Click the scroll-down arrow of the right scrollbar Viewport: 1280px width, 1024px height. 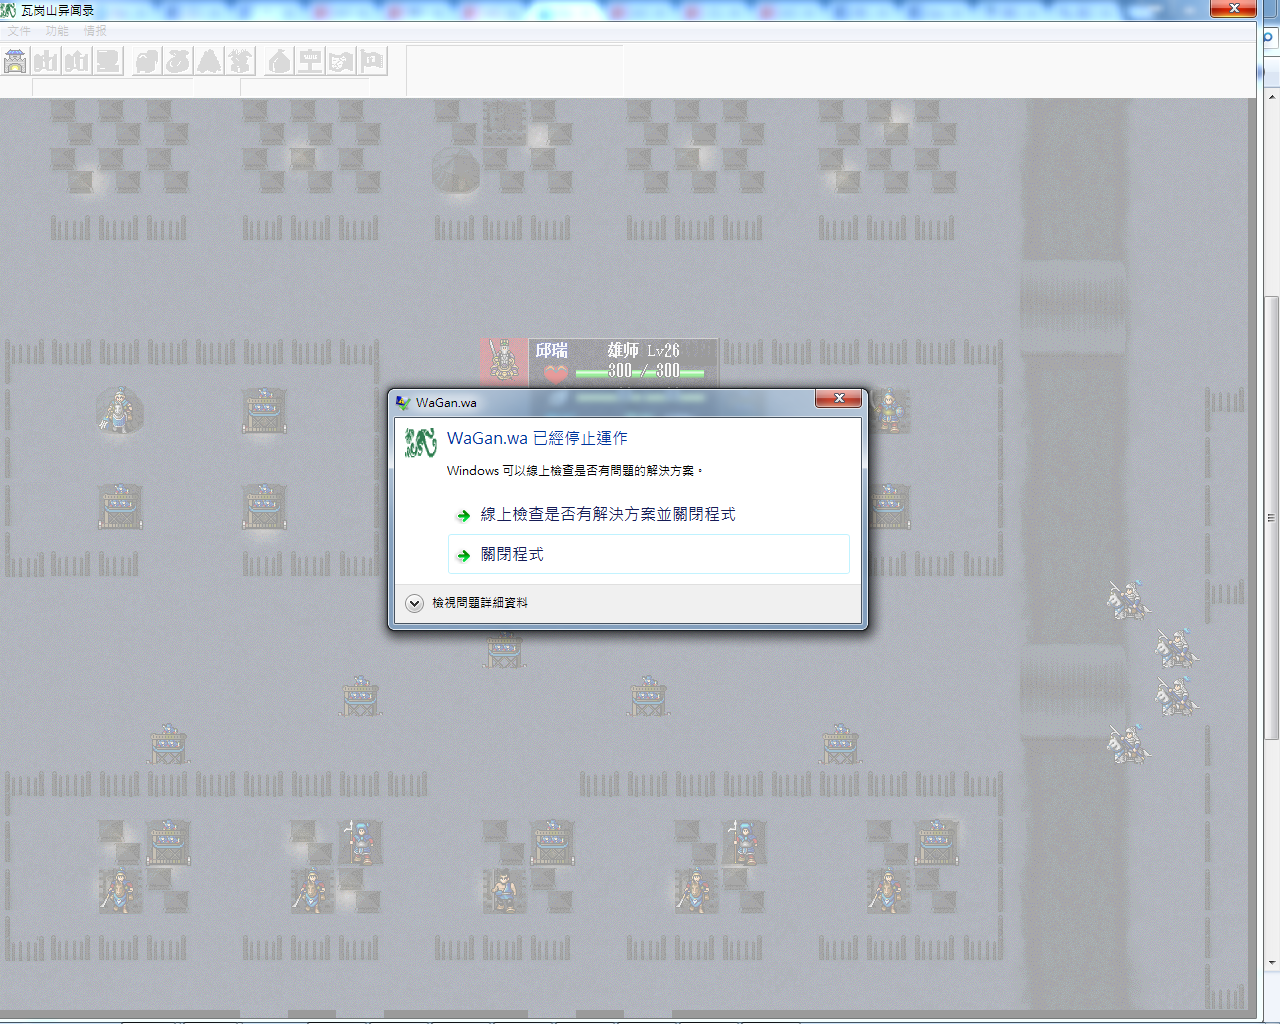click(1271, 963)
